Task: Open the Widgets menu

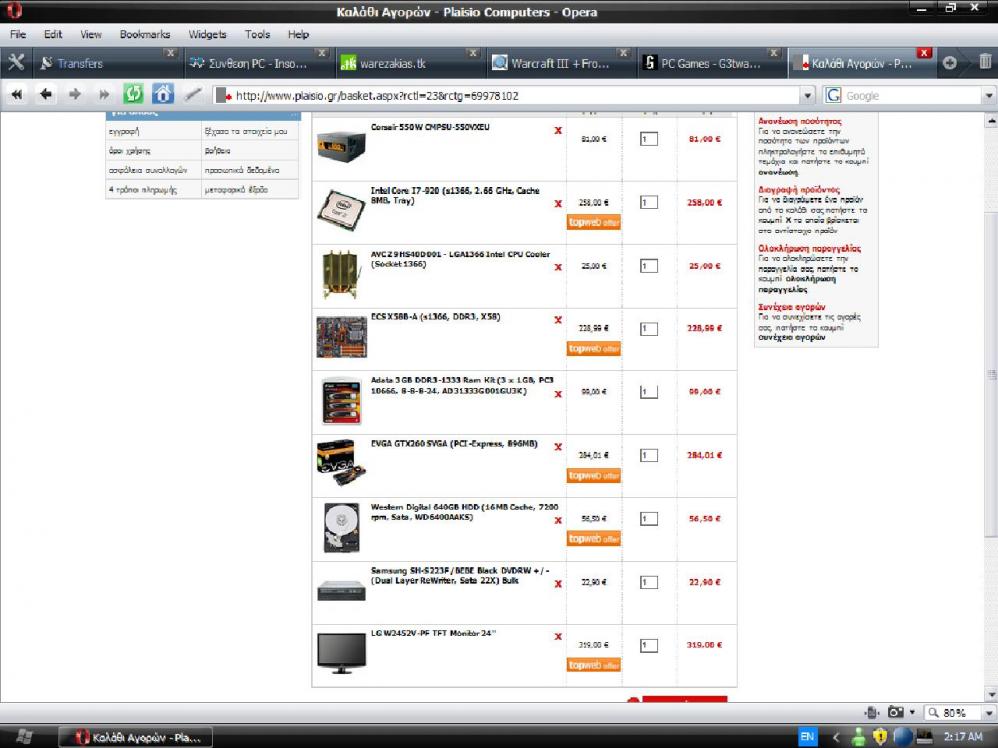Action: coord(207,34)
